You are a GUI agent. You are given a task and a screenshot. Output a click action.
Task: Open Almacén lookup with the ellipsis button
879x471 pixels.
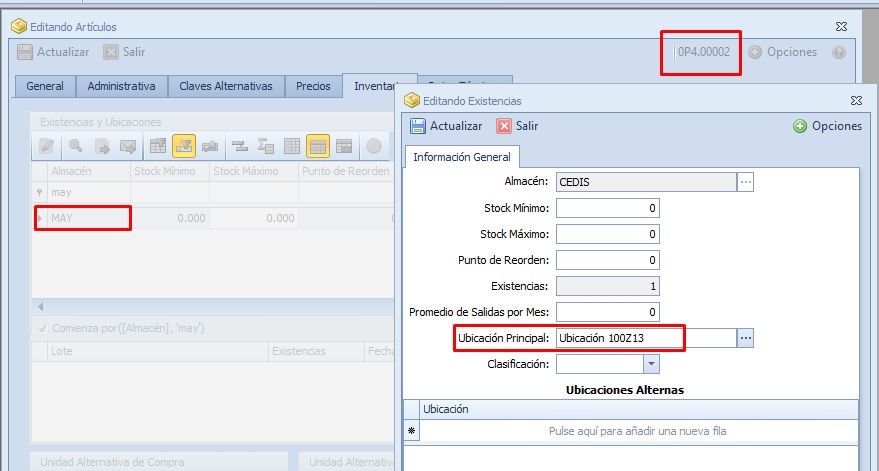tap(745, 182)
